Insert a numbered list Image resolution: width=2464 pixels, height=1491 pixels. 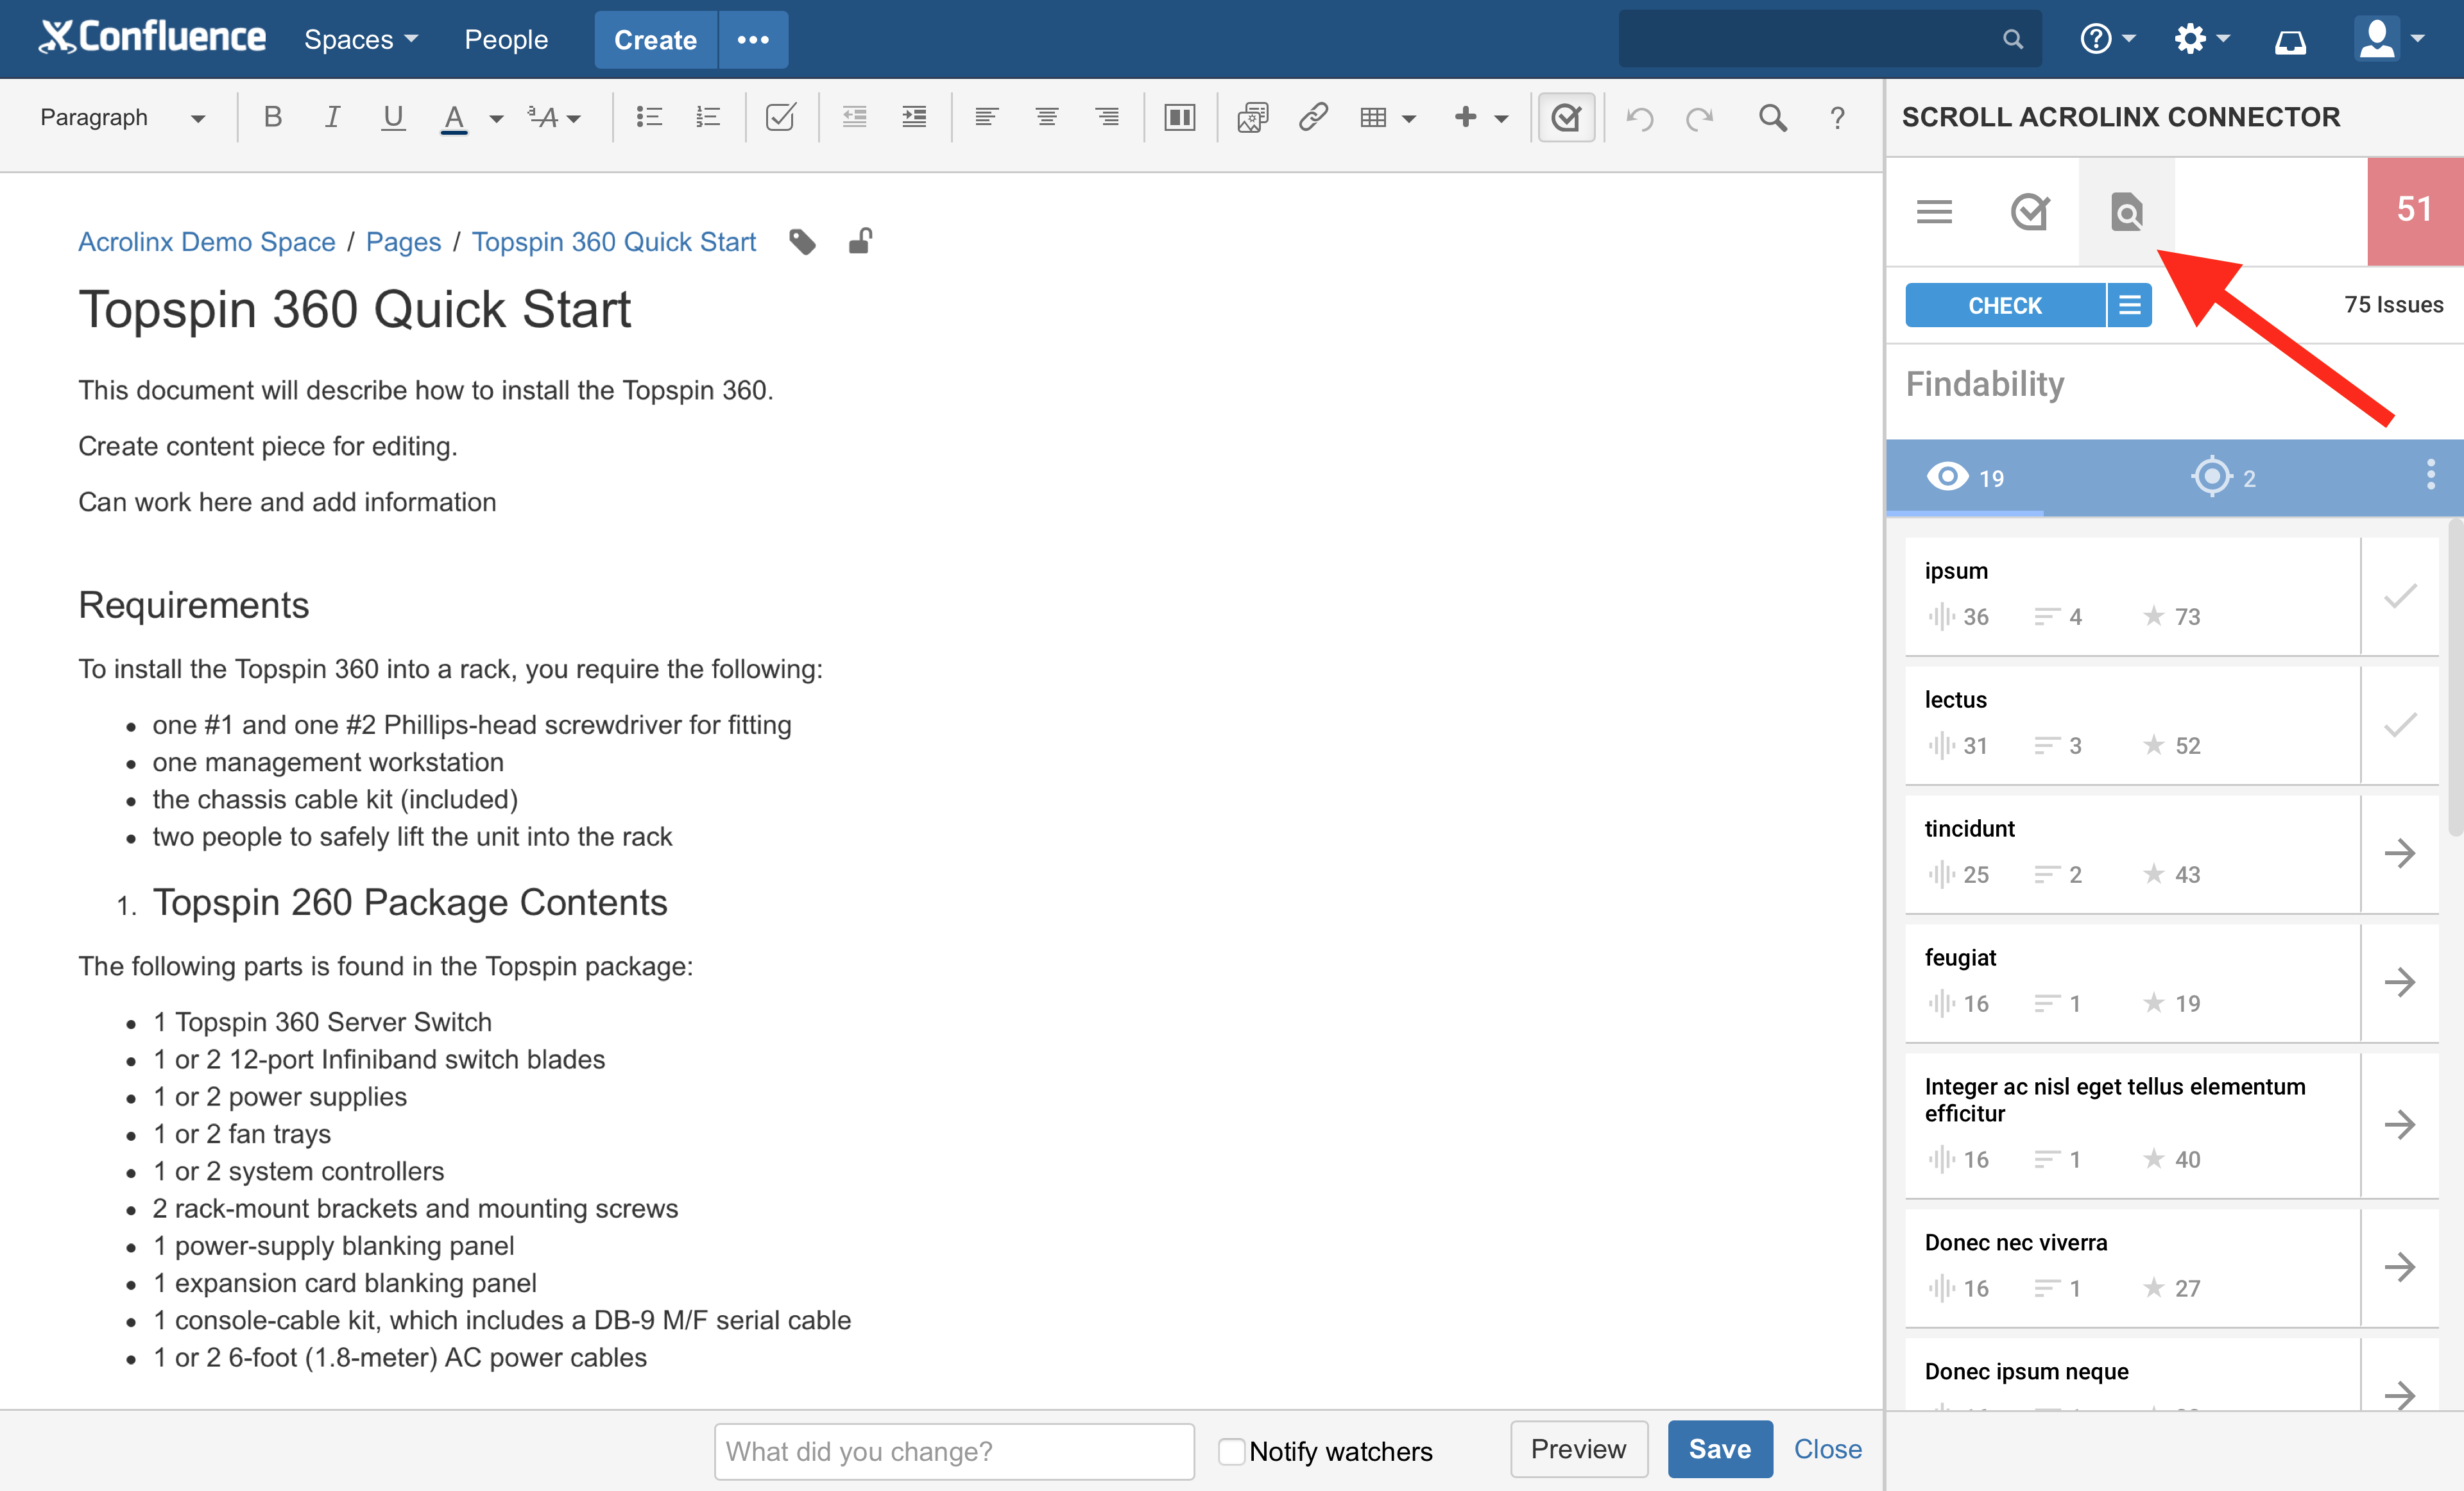coord(708,117)
